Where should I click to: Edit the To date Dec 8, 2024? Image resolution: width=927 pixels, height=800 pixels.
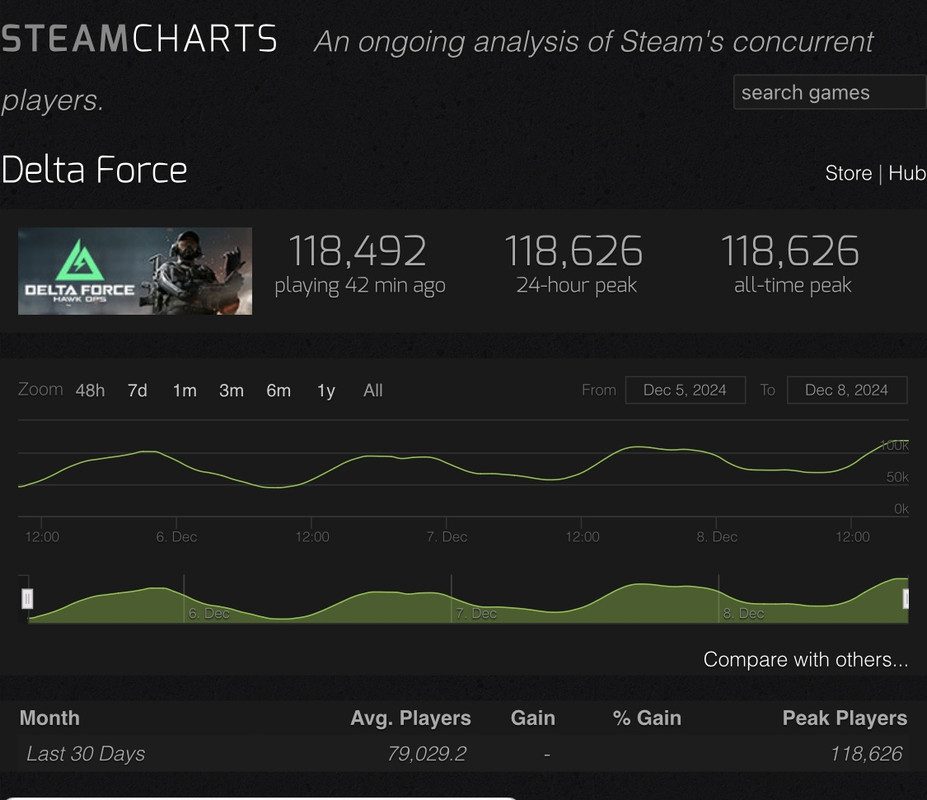pyautogui.click(x=847, y=390)
